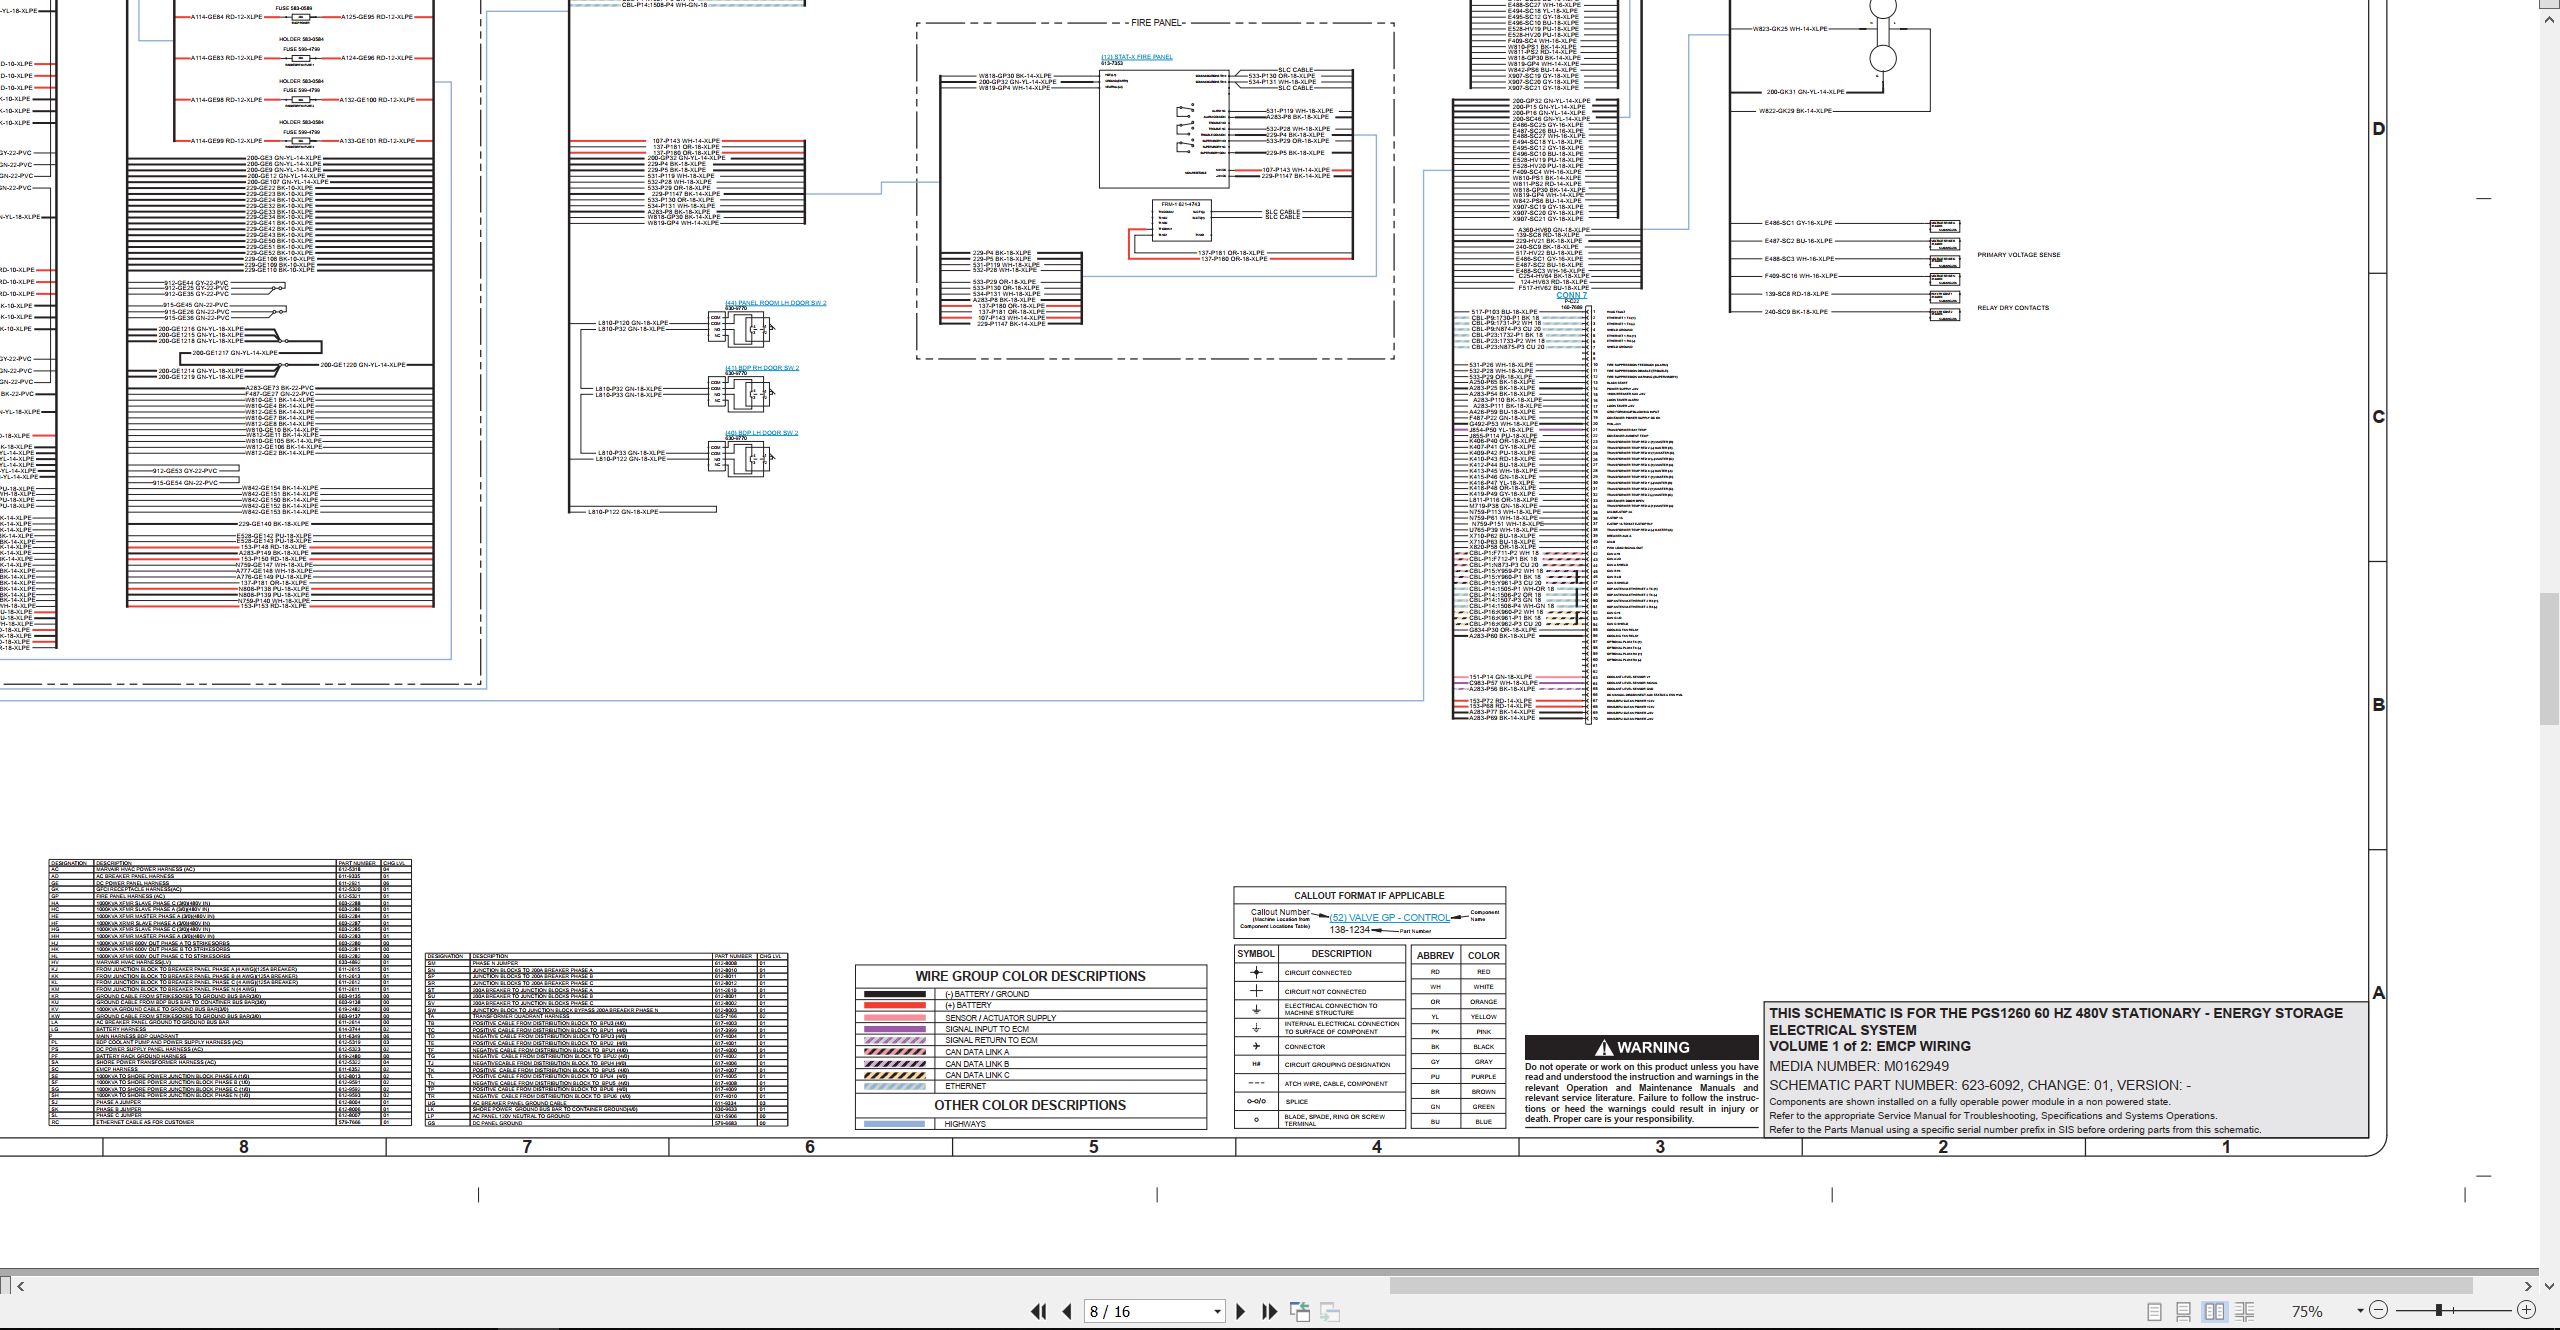The width and height of the screenshot is (2560, 1330).
Task: Click the HIGHWAYS blue swatch
Action: [x=894, y=1124]
